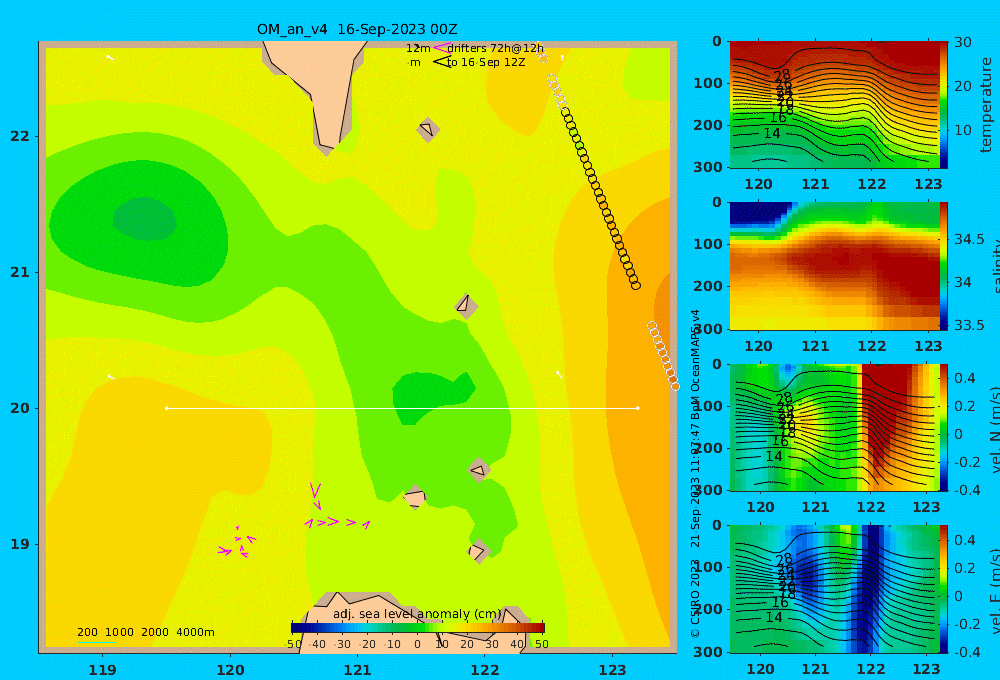Click latitude label '22' on main map
1000x680 pixels.
pyautogui.click(x=20, y=136)
